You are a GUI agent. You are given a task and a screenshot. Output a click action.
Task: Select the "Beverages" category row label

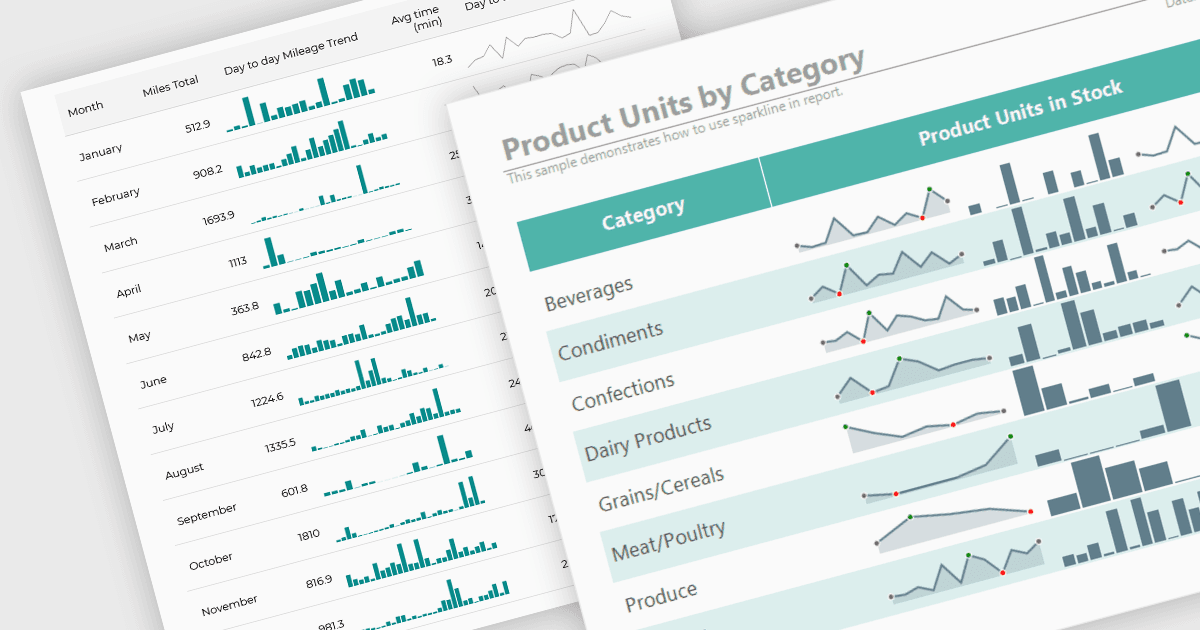point(589,294)
